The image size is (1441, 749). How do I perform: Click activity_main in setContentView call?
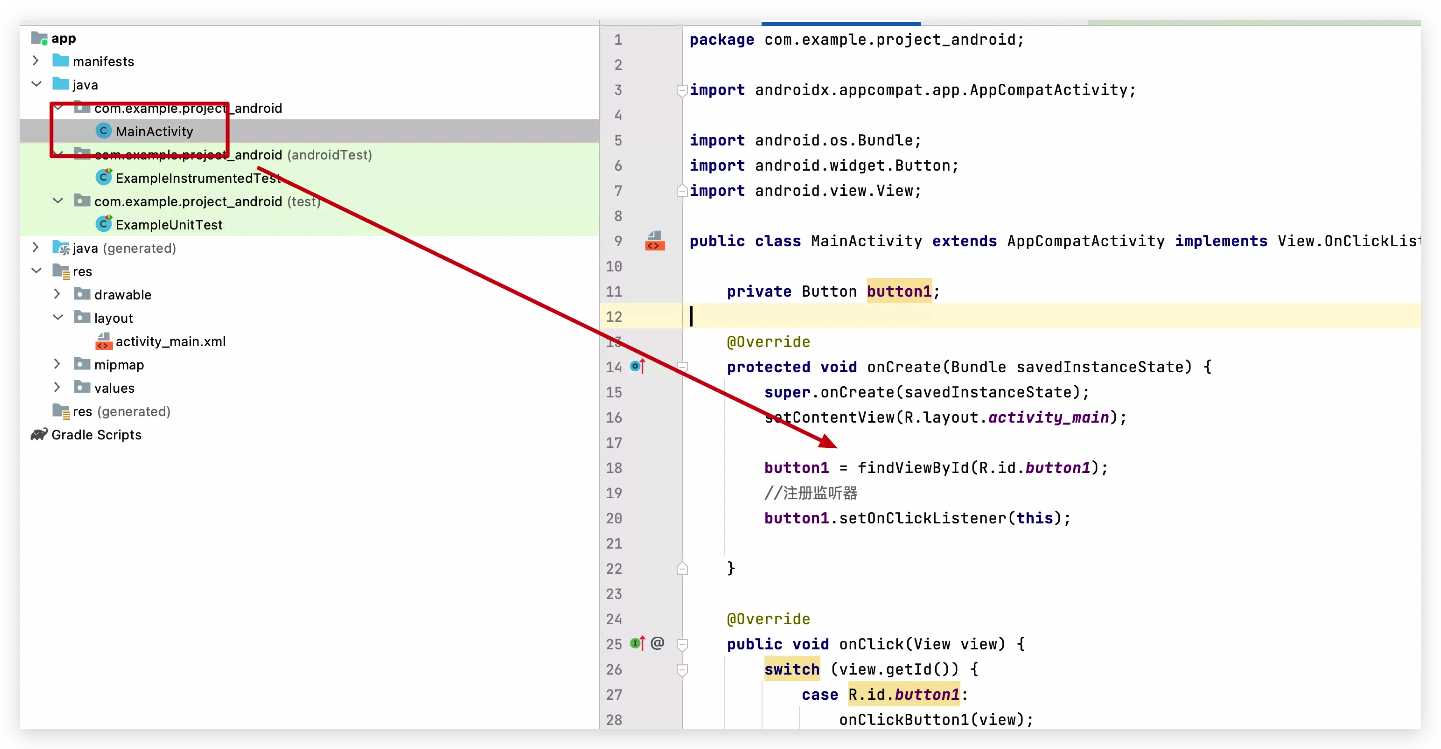tap(1049, 418)
